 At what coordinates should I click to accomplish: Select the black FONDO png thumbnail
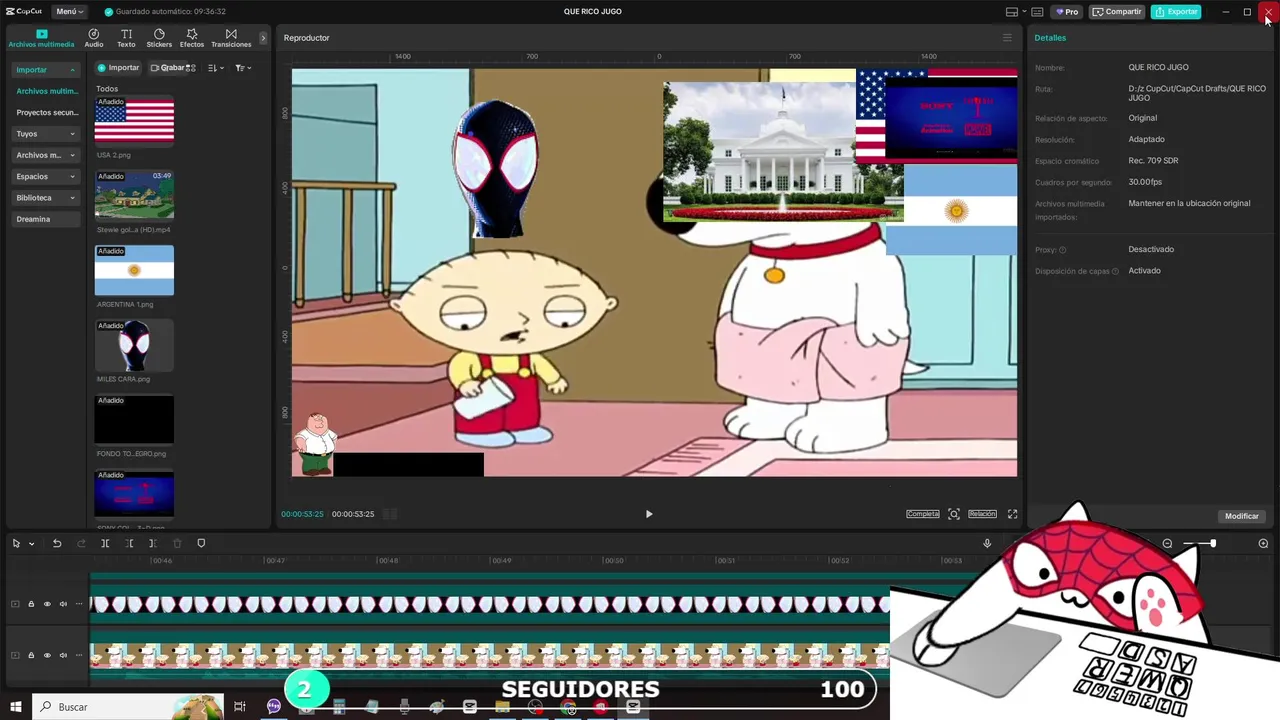click(x=134, y=420)
